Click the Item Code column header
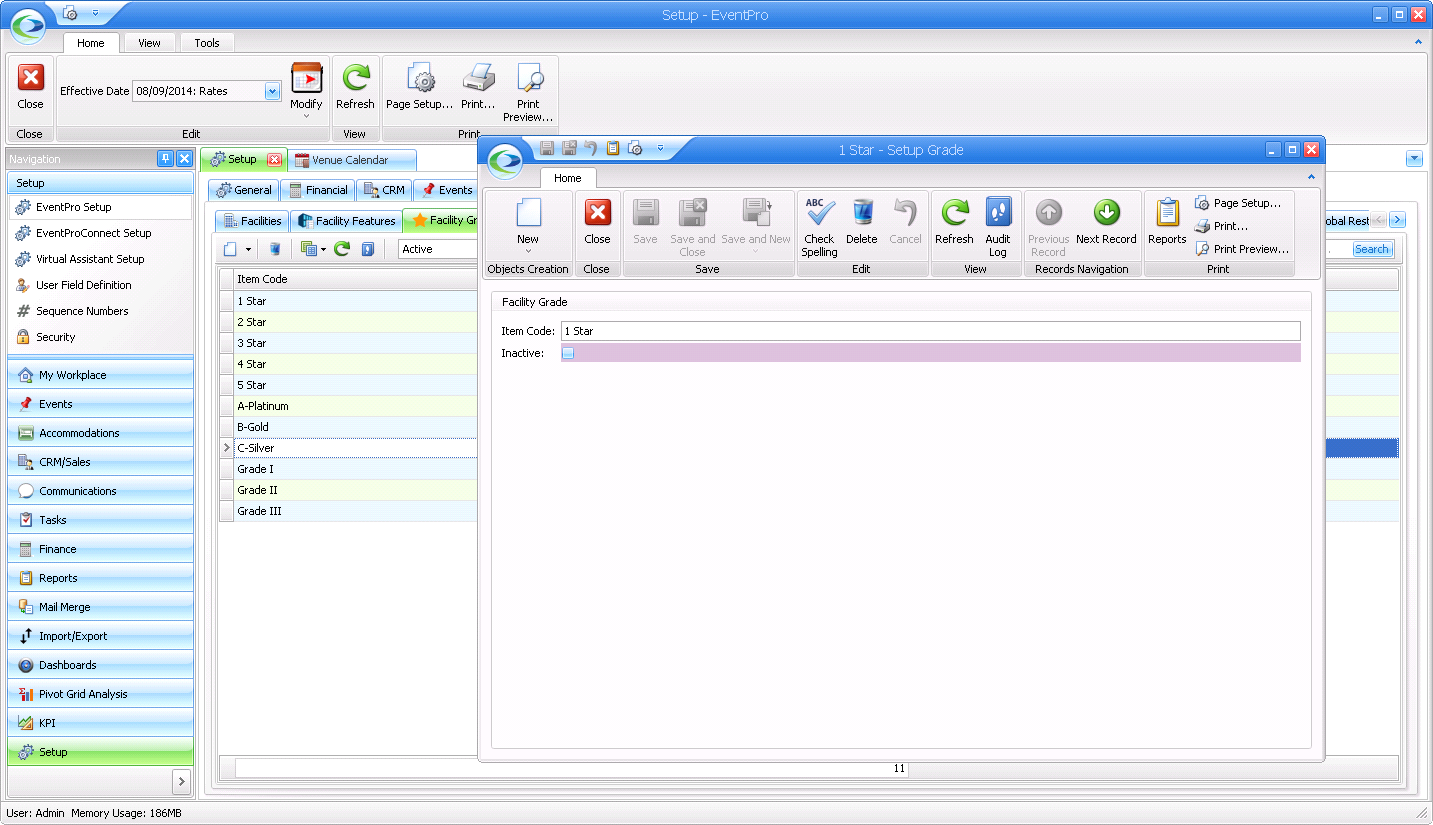Image resolution: width=1433 pixels, height=825 pixels. coord(355,279)
